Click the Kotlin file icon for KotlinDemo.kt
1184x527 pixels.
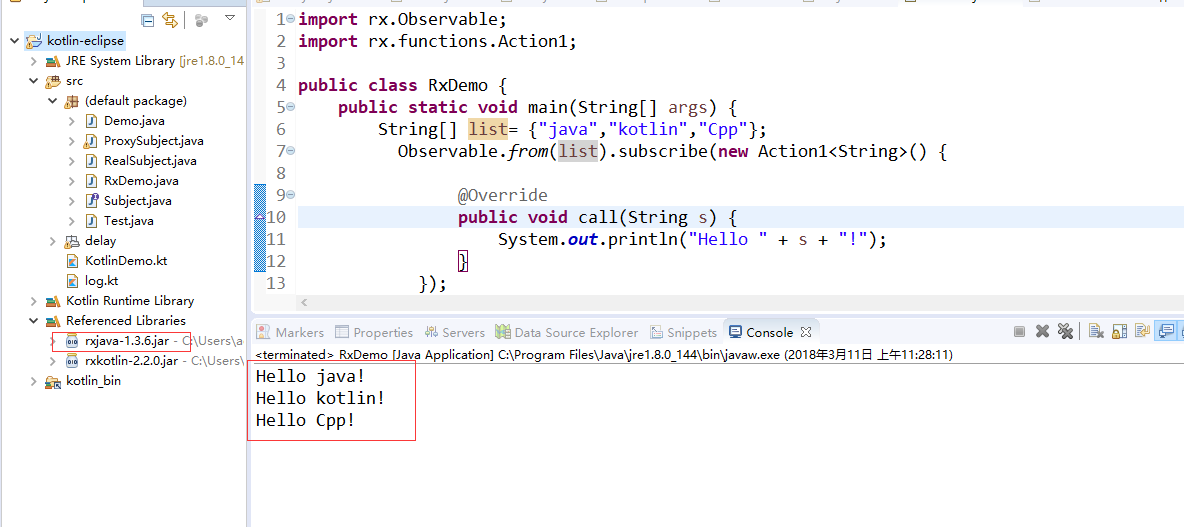(72, 261)
